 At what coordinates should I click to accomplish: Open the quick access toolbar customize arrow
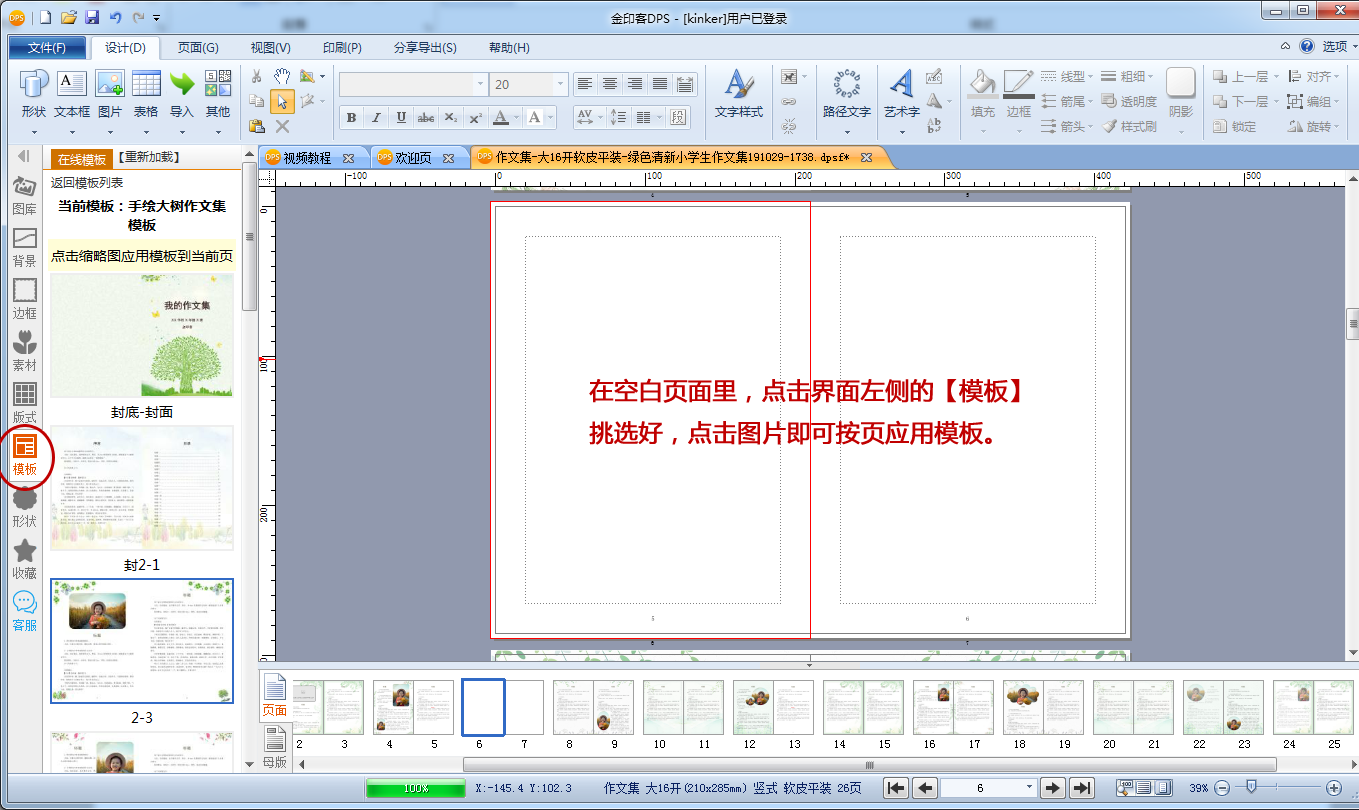click(157, 18)
